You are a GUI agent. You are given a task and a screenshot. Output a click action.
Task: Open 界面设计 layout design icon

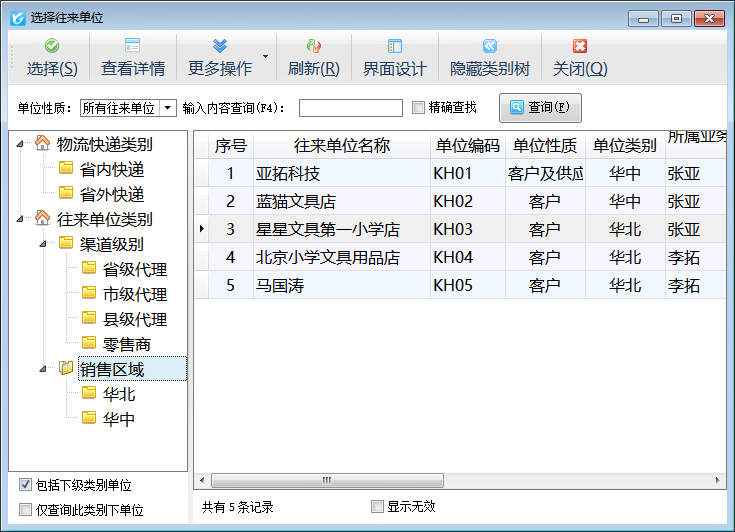point(394,46)
